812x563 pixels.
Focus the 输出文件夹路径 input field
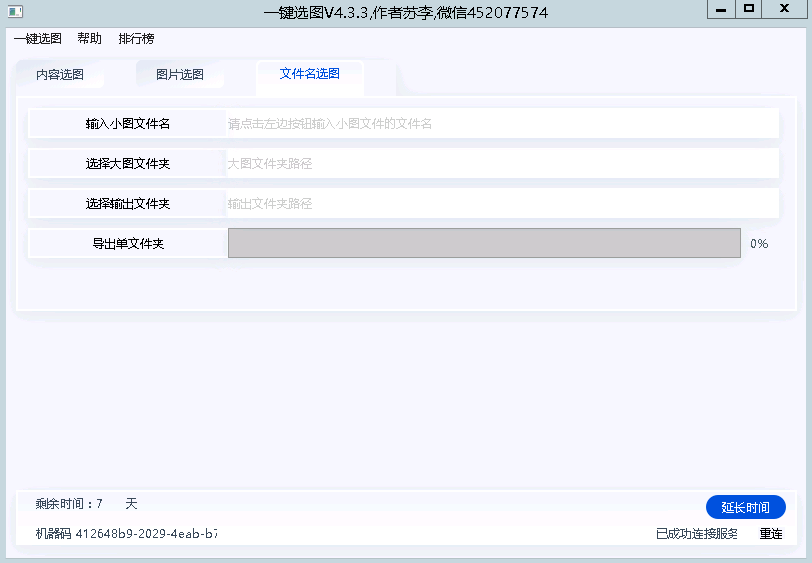click(502, 204)
